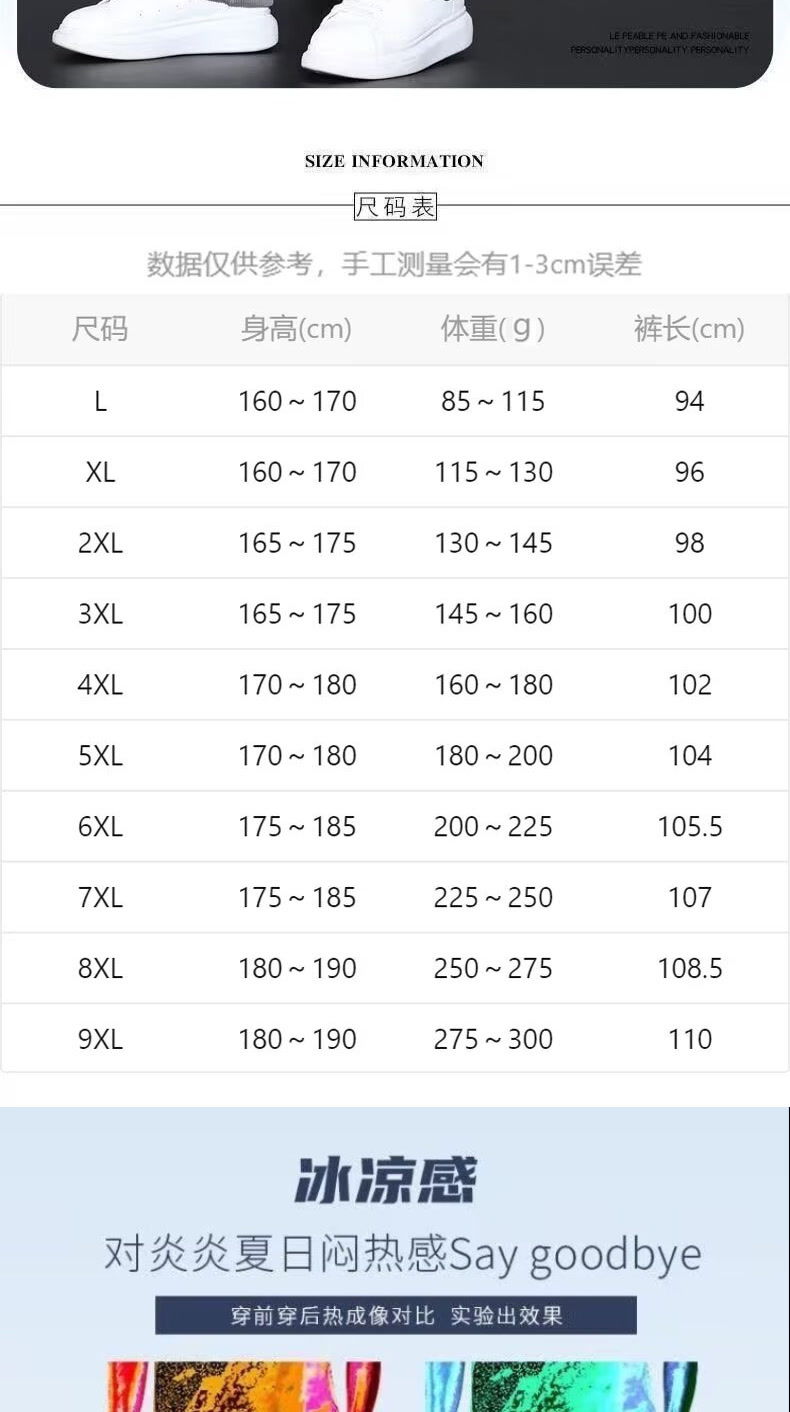Click the SIZE INFORMATION heading
The image size is (790, 1412).
coord(394,161)
